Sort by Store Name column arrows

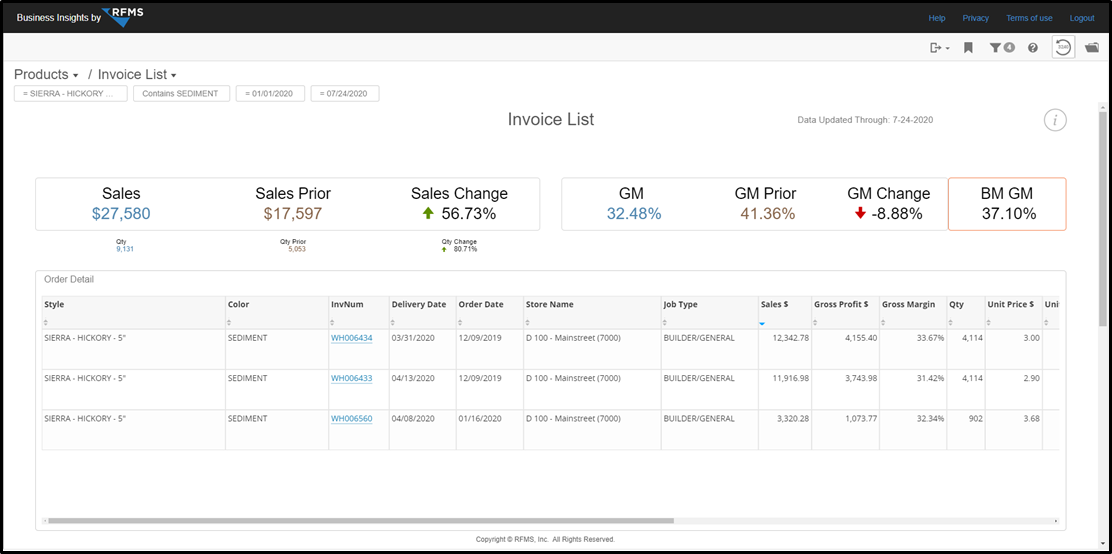click(528, 323)
